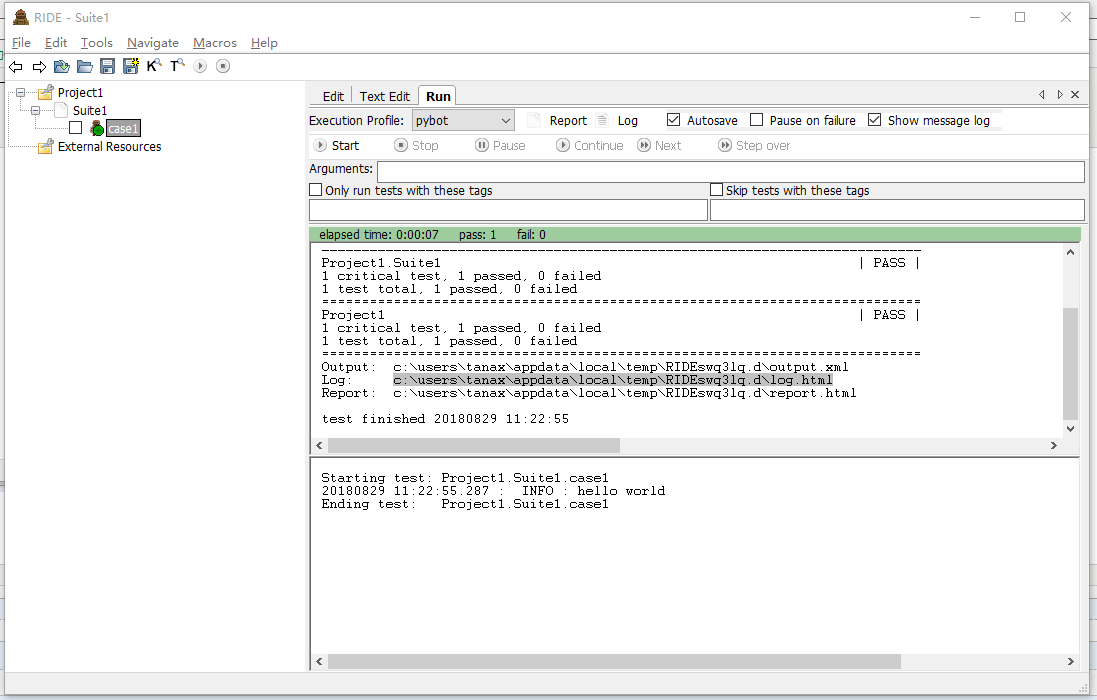Click the 'hello world' INFO log line
The image size is (1097, 700).
(493, 491)
